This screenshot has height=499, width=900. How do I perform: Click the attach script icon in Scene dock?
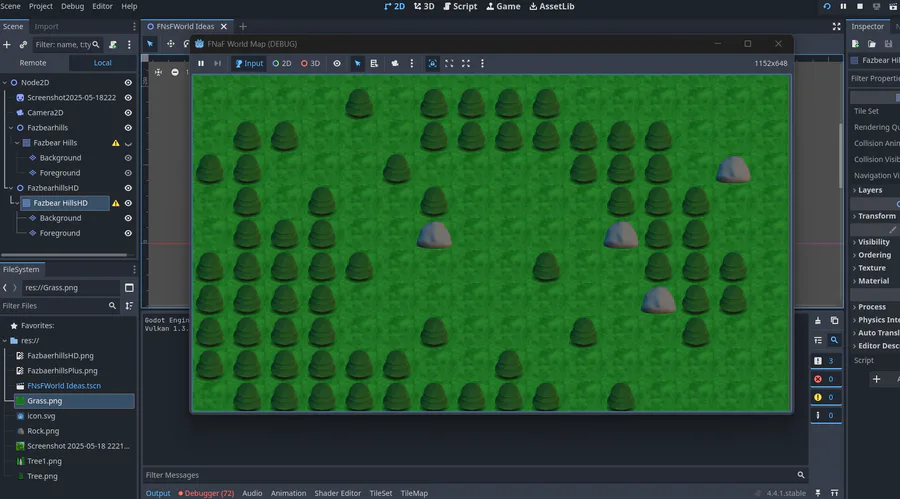(113, 44)
